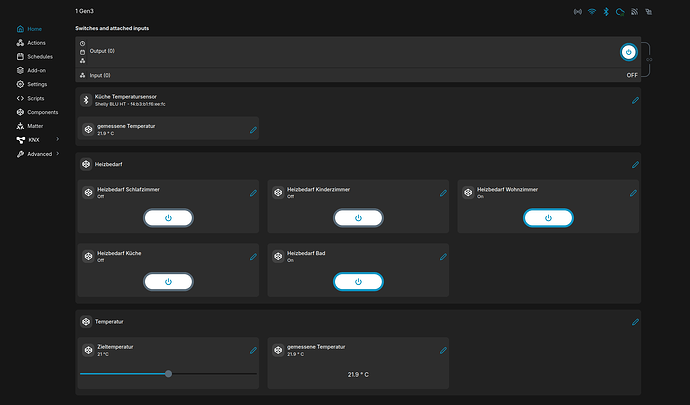The image size is (690, 405).
Task: Click the 21 °C value under Zieltemperatur
Action: [x=103, y=354]
